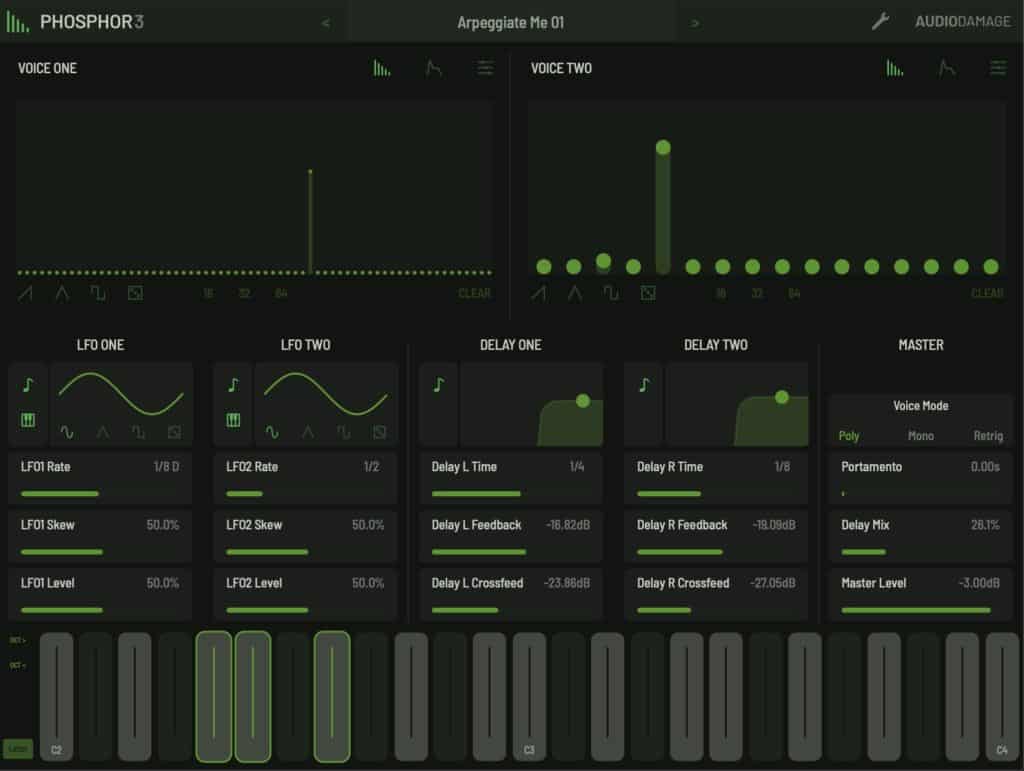Viewport: 1024px width, 771px height.
Task: Set Voice One to 32 partials
Action: click(x=245, y=294)
